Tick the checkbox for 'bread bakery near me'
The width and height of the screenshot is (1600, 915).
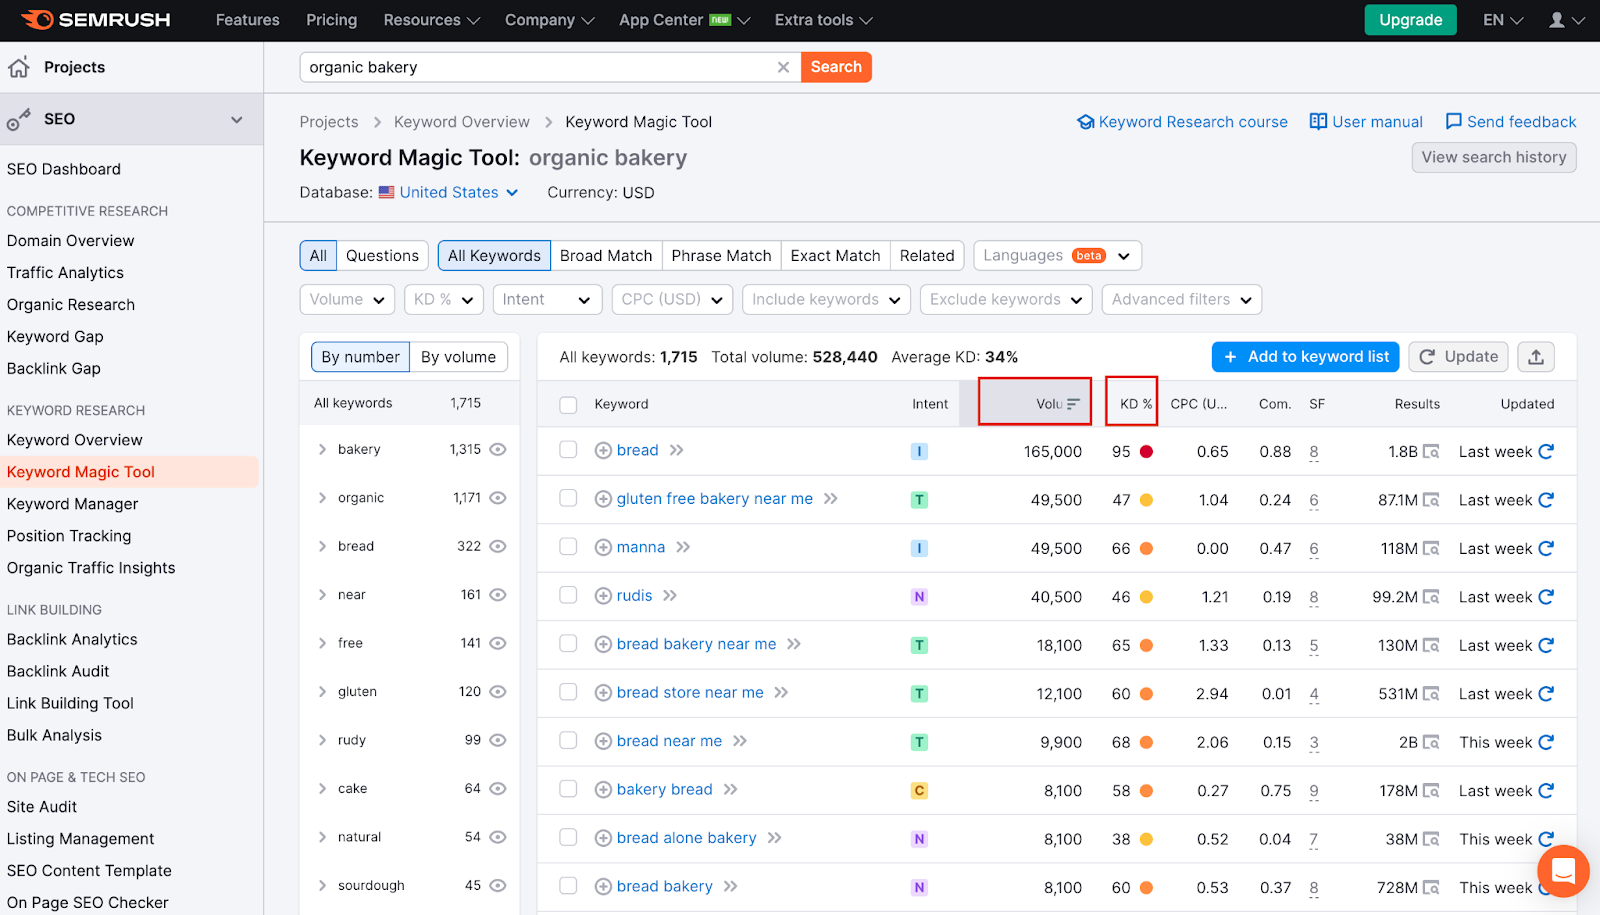point(568,644)
